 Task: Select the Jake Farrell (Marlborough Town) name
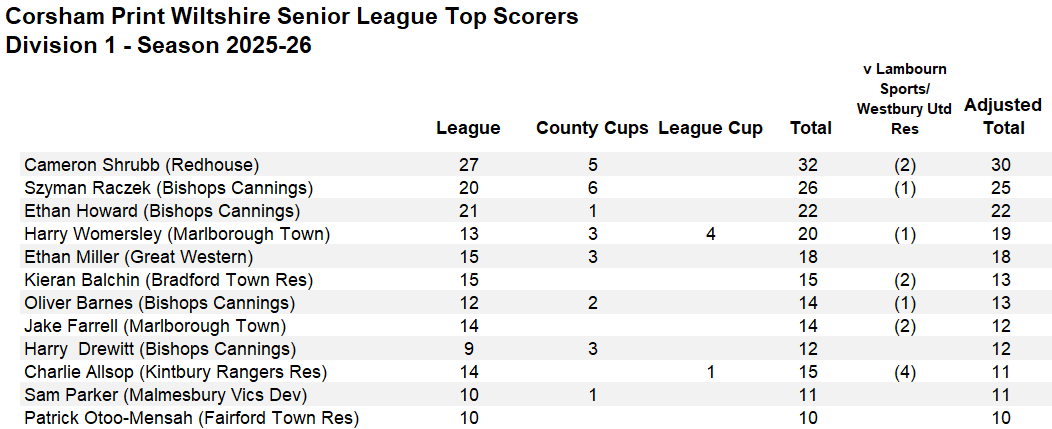click(156, 326)
